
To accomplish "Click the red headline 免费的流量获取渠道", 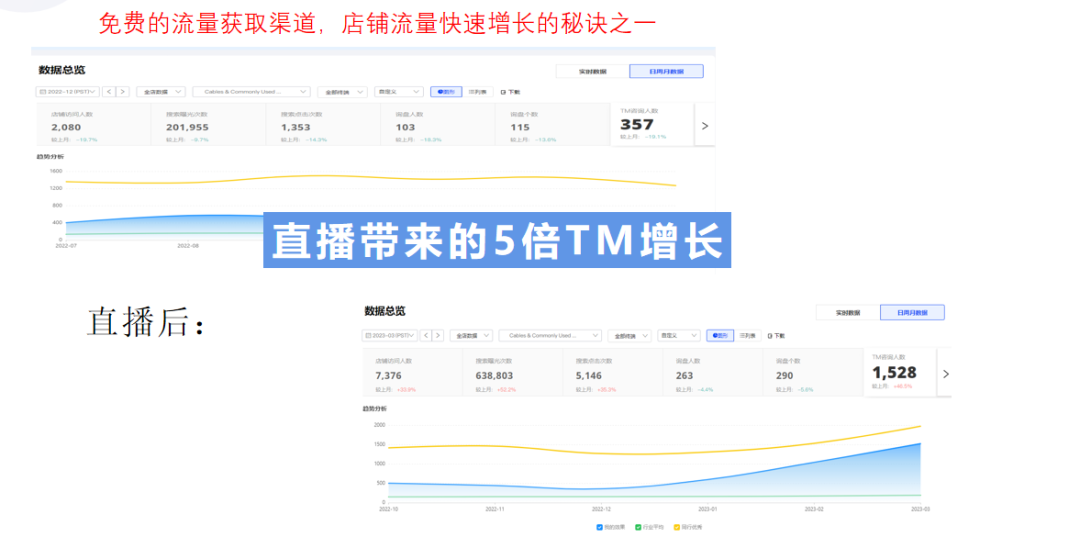I will tap(207, 23).
